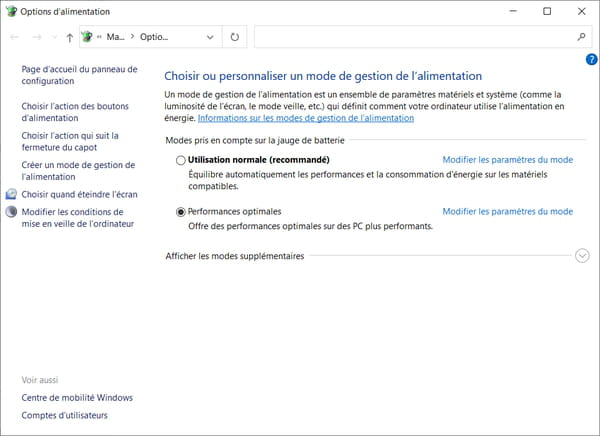
Task: Open Page d'accueil du panneau de configuration
Action: (79, 75)
